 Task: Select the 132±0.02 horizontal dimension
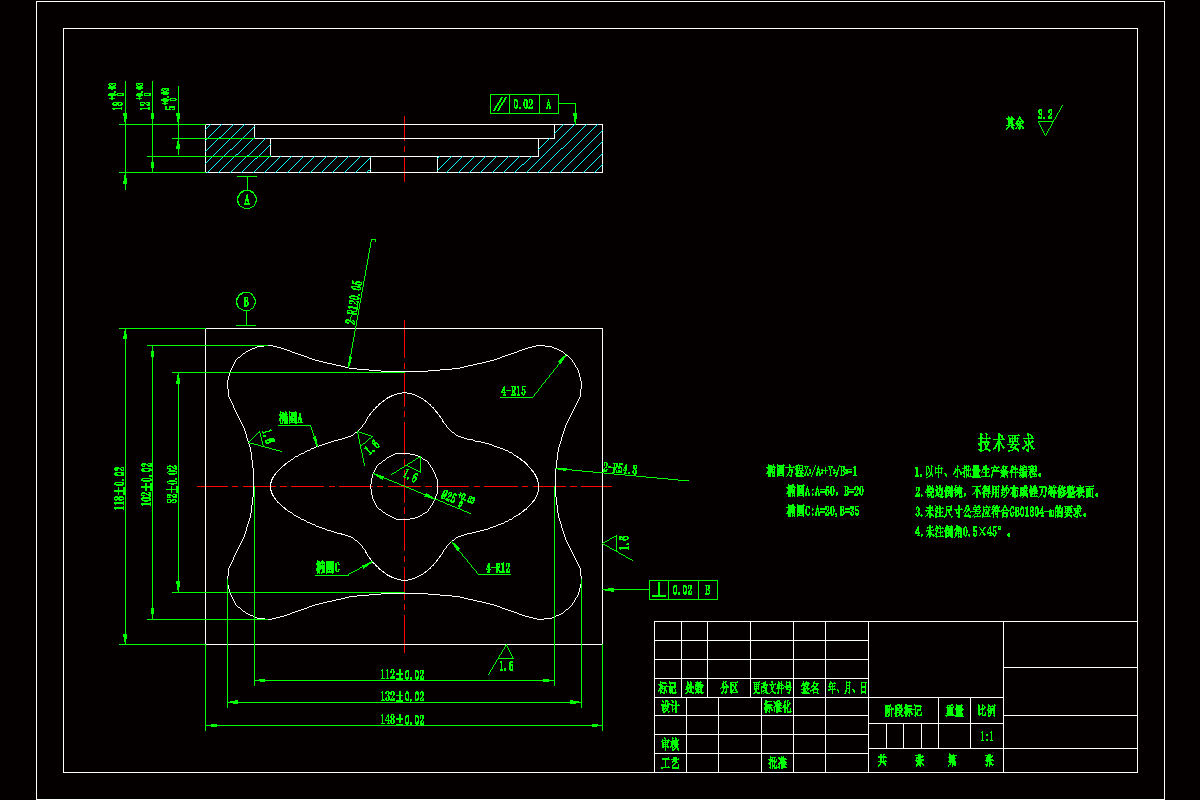[x=402, y=696]
